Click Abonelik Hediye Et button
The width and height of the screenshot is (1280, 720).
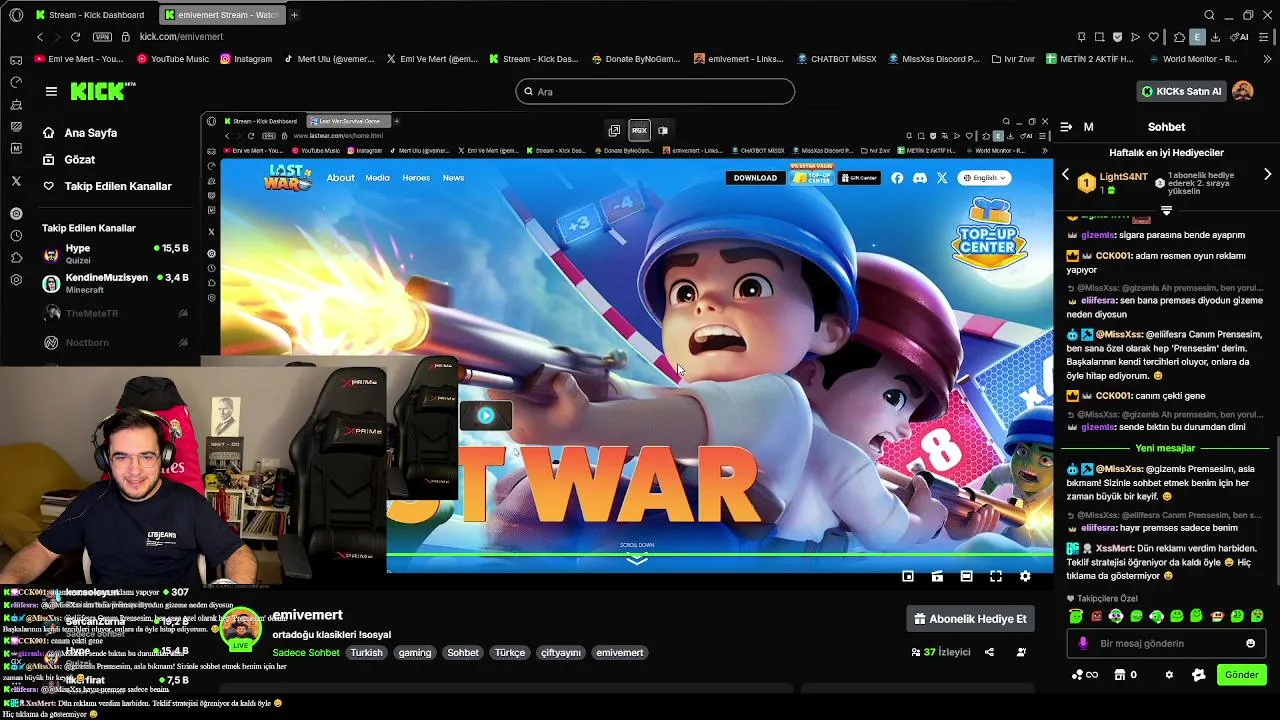970,619
